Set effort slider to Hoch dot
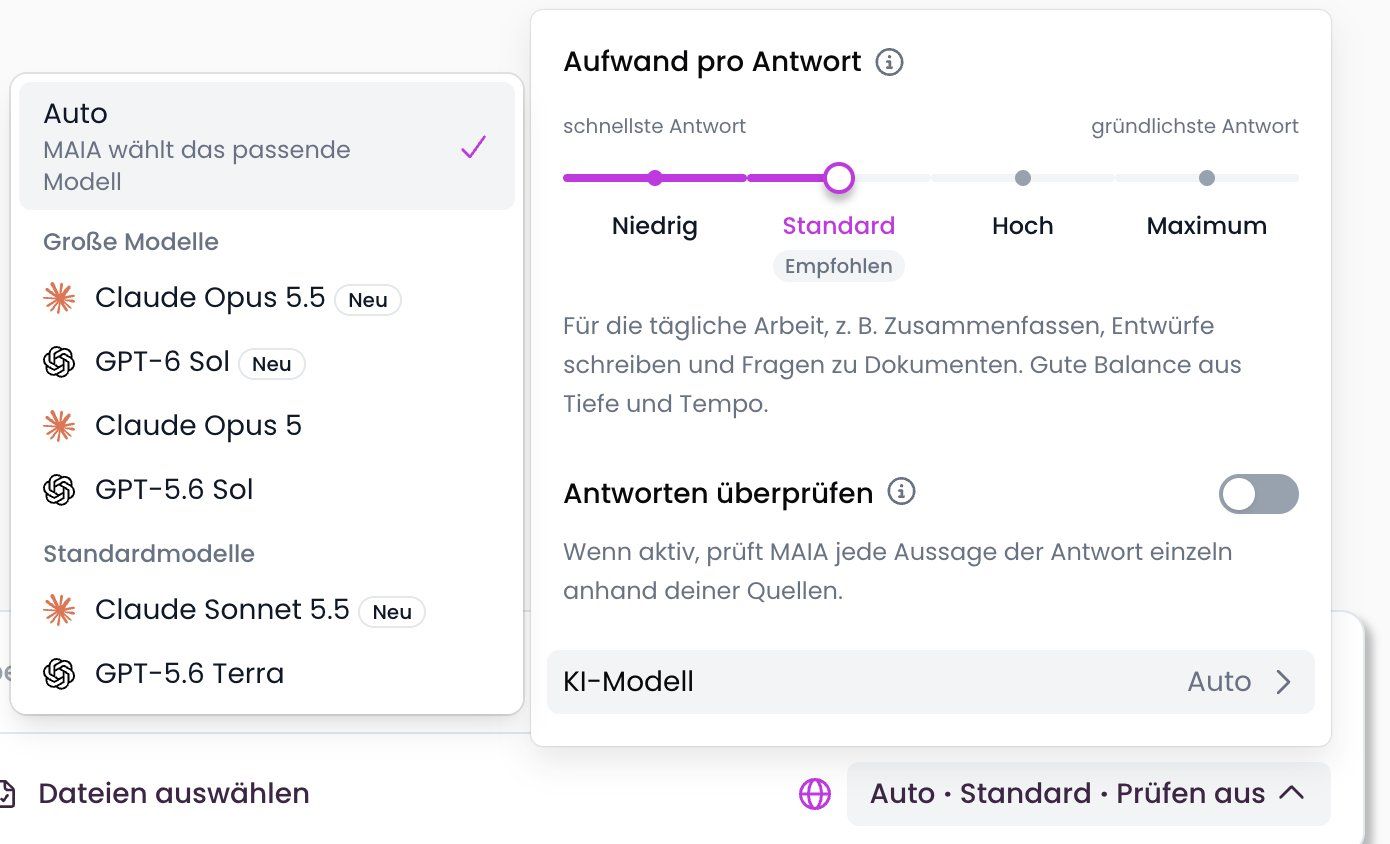The image size is (1390, 844). (x=1023, y=178)
